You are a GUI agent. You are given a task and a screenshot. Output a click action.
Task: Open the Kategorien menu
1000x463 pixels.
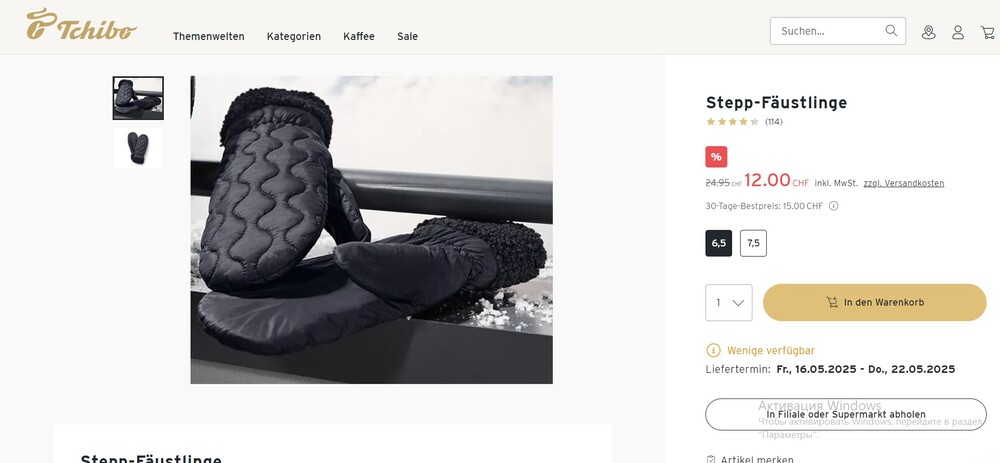click(294, 36)
